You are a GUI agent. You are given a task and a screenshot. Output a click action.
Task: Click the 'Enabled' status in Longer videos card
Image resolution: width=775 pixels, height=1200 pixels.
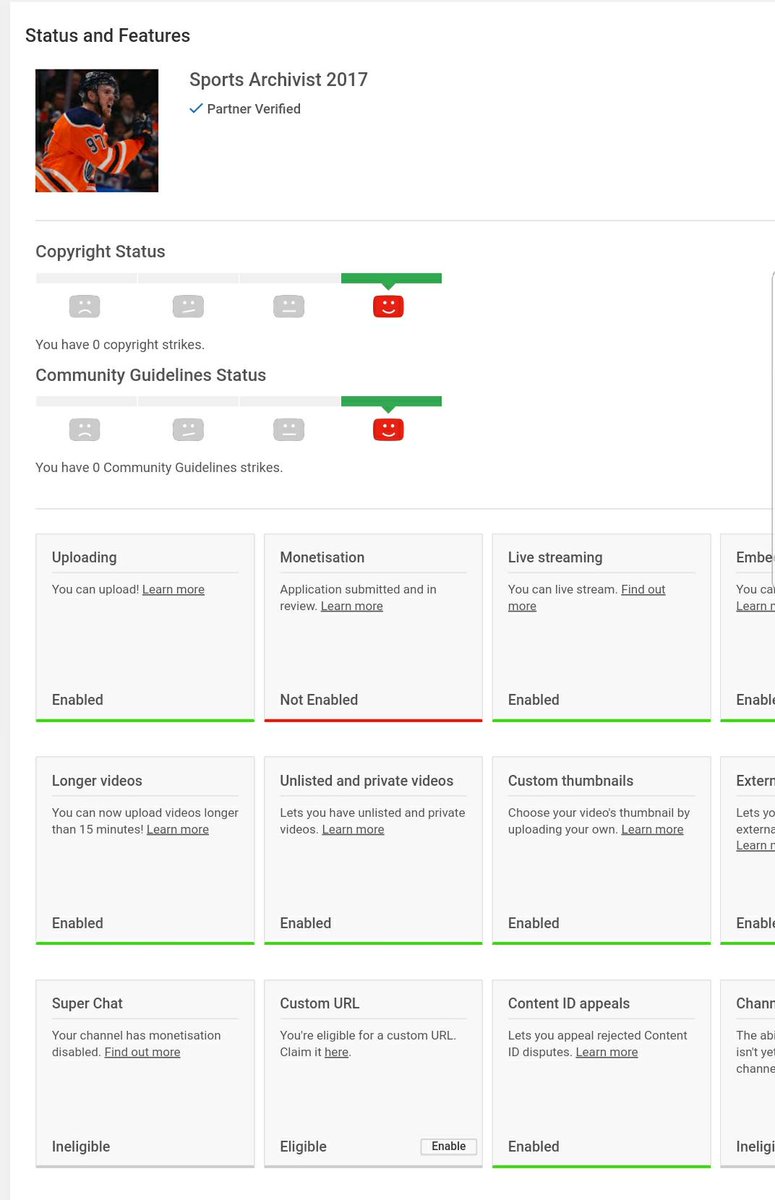(78, 923)
